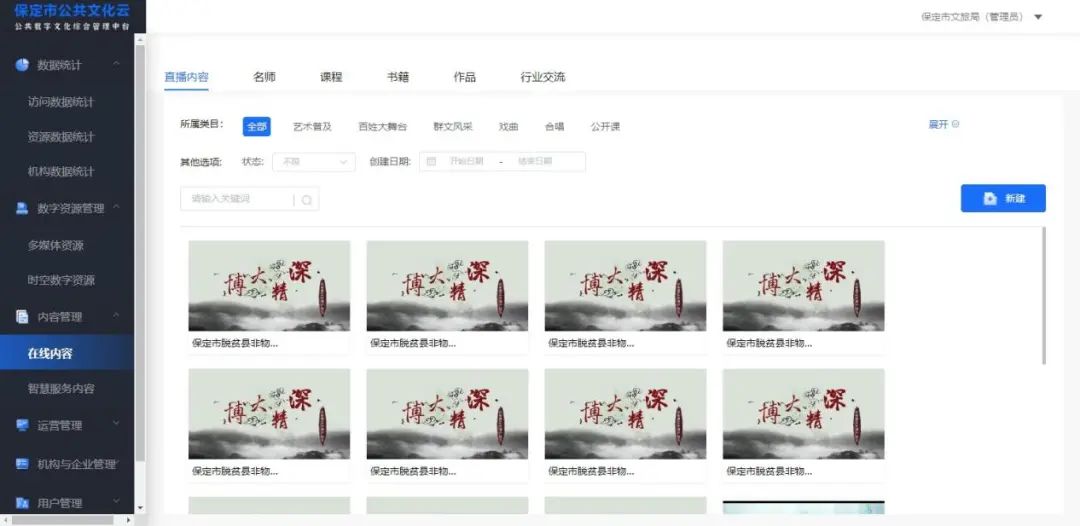Click the 机构与企业管理 sidebar icon
Viewport: 1080px width, 526px height.
point(22,464)
